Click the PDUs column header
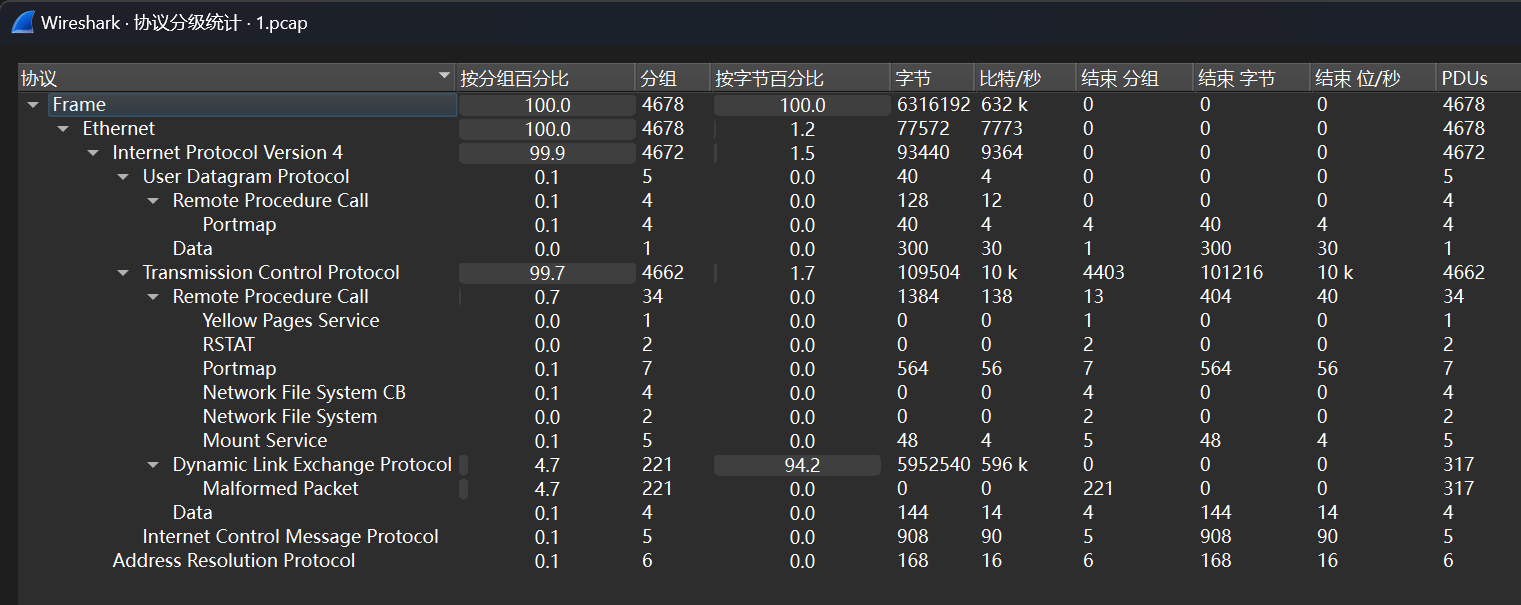Viewport: 1521px width, 605px height. 1464,78
